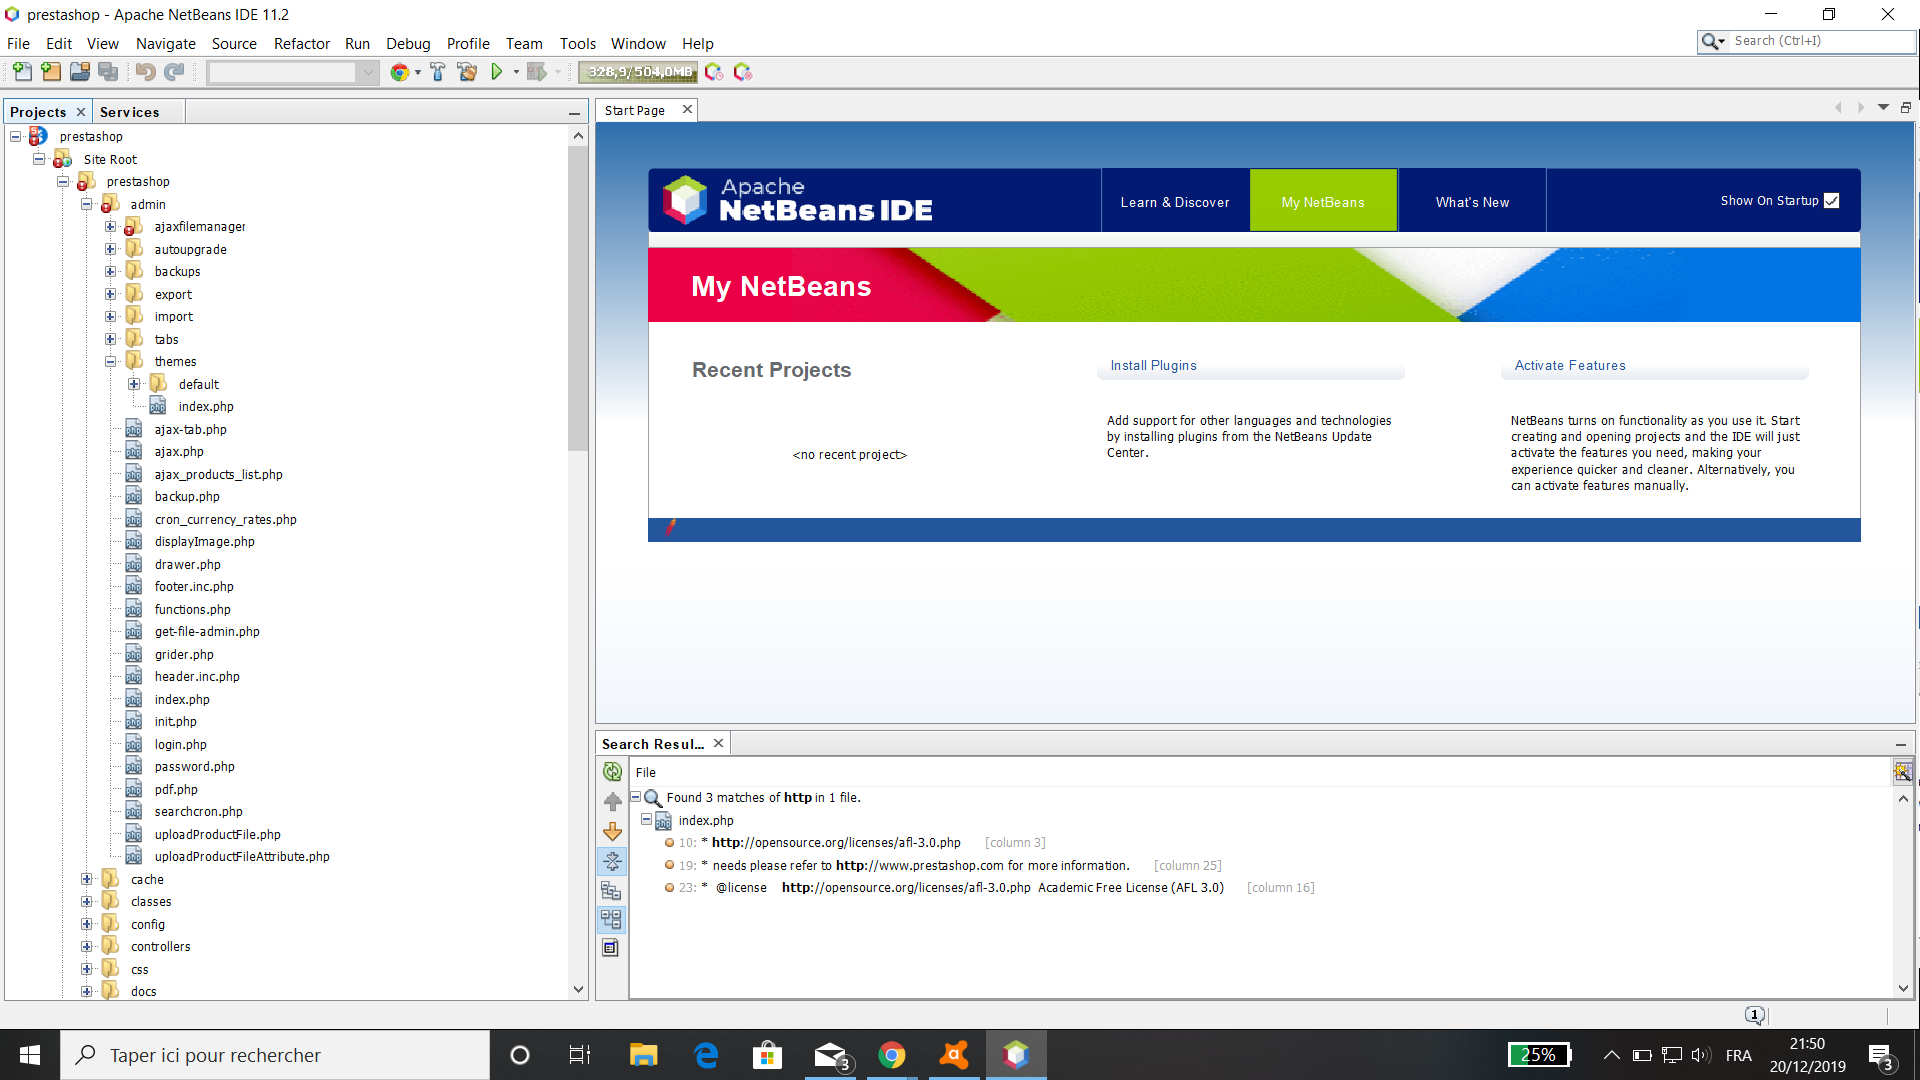Run project with green play icon

click(497, 72)
